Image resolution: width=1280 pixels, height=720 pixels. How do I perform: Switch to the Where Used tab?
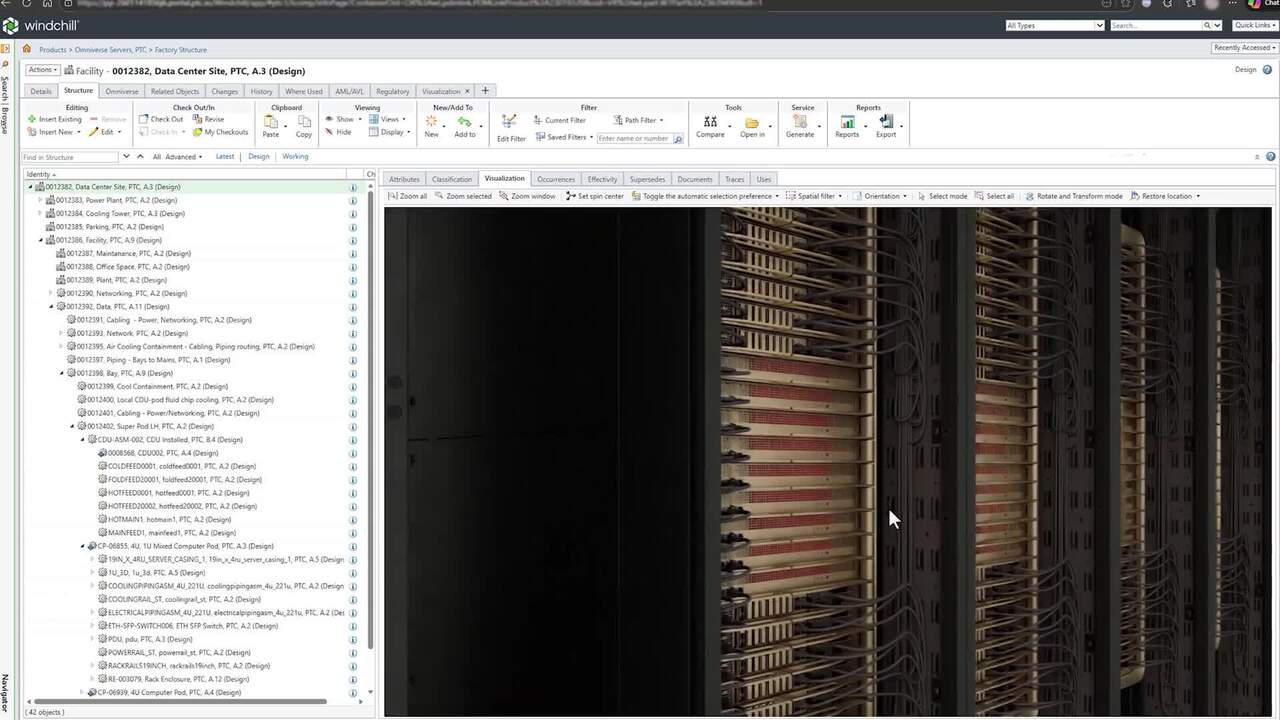pyautogui.click(x=303, y=91)
